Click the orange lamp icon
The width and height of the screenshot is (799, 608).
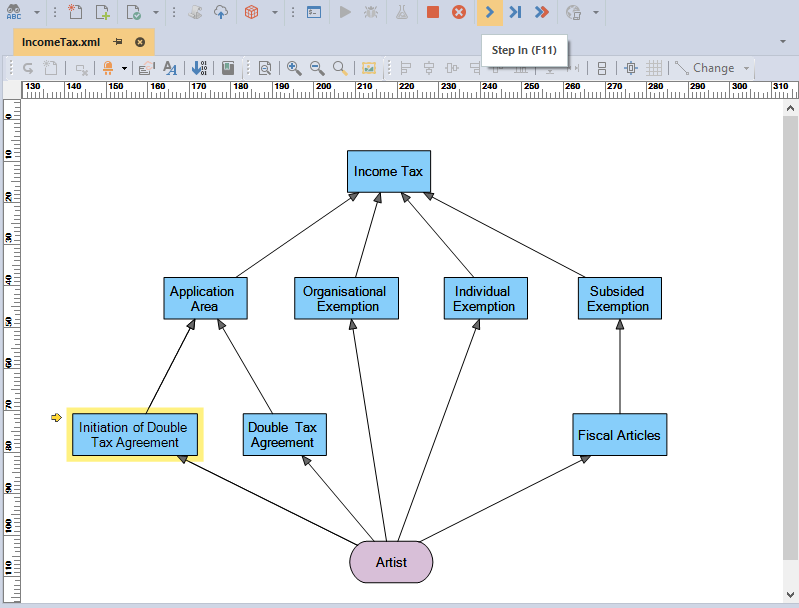(108, 68)
